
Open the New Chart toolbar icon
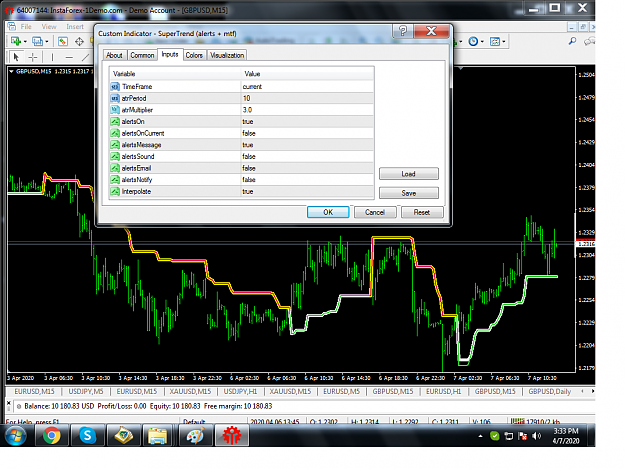point(16,41)
